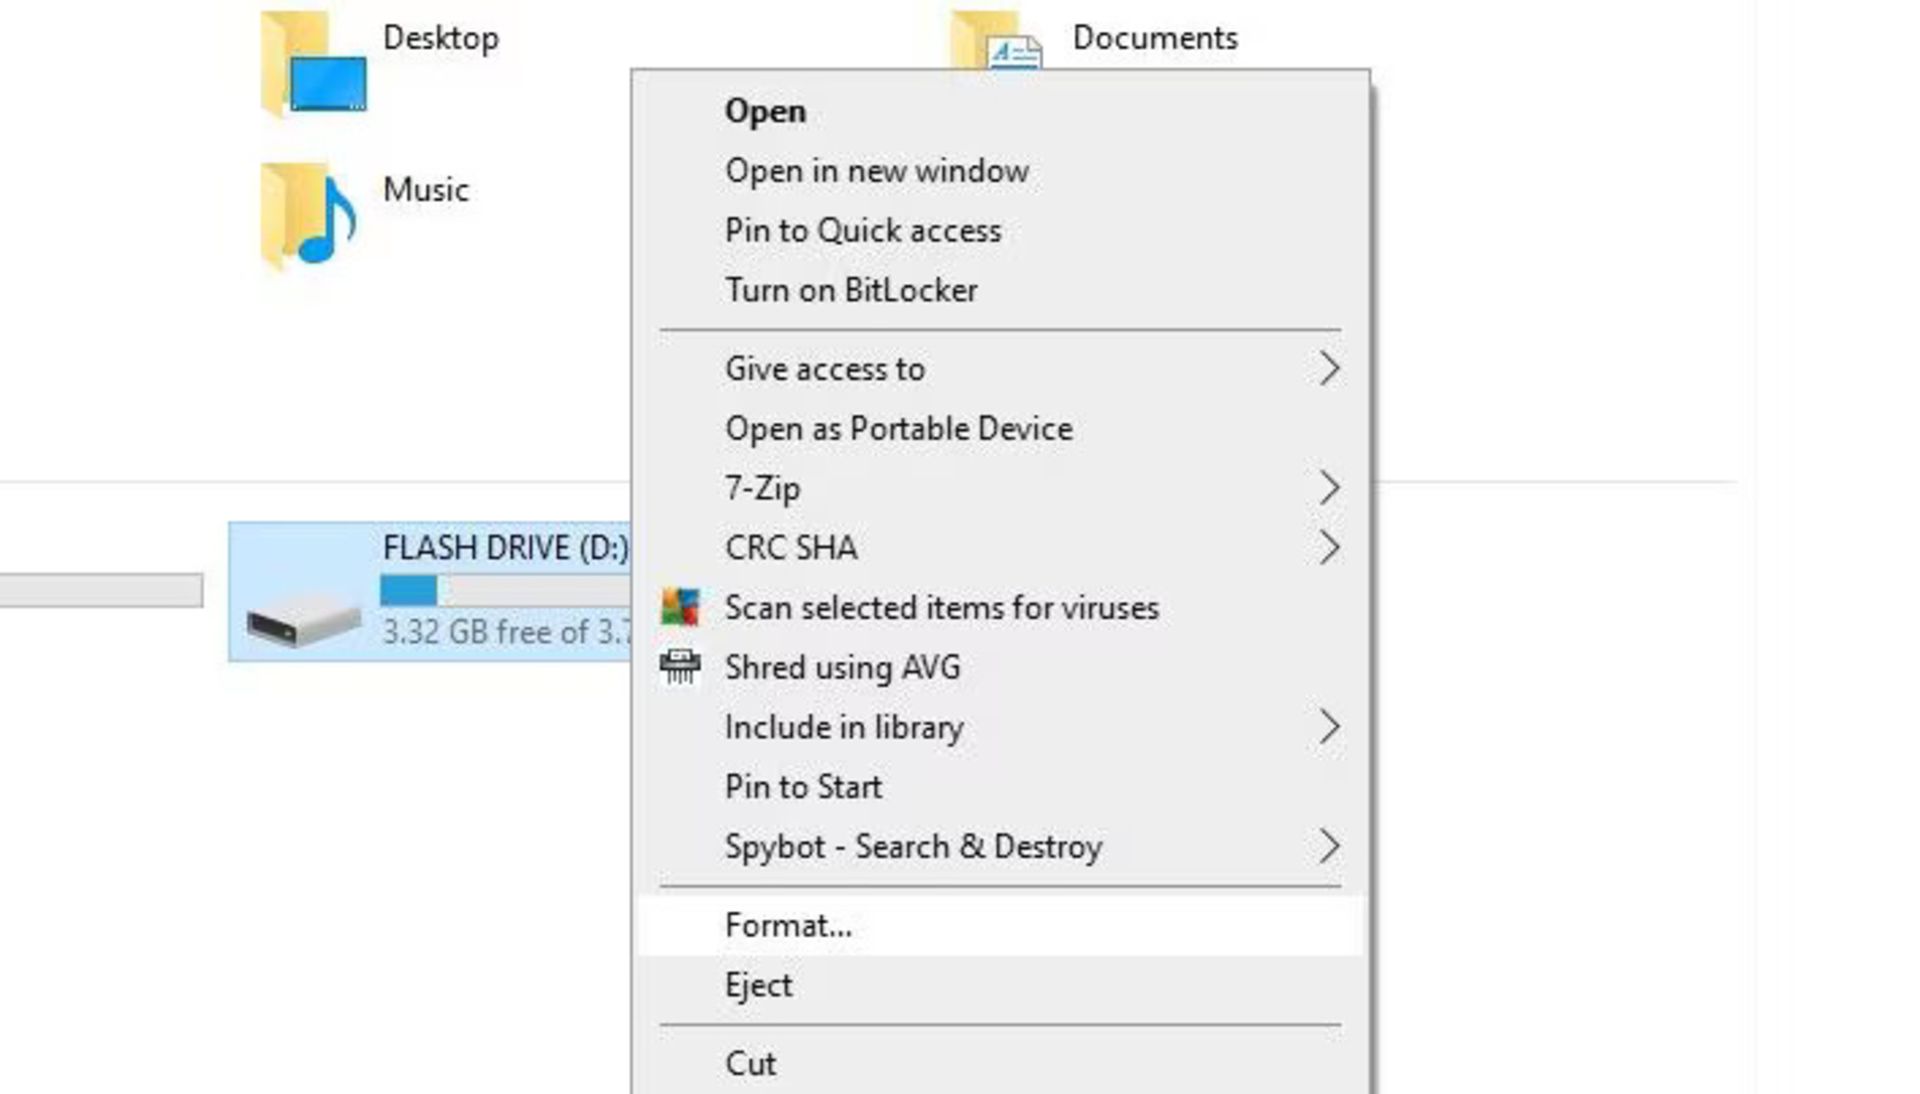
Task: Click the Desktop folder icon
Action: pyautogui.click(x=313, y=65)
